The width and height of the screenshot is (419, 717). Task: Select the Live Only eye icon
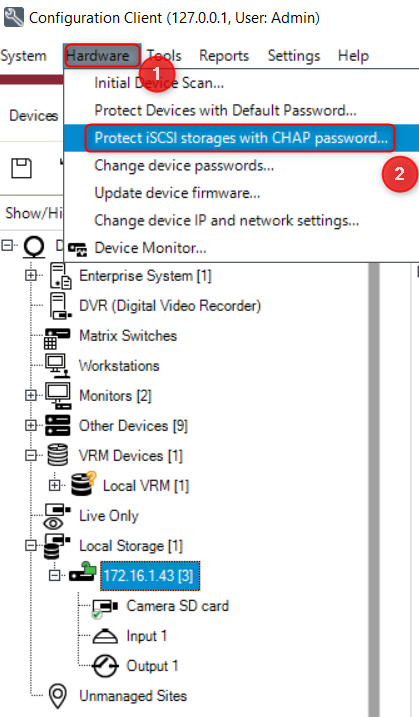click(57, 515)
